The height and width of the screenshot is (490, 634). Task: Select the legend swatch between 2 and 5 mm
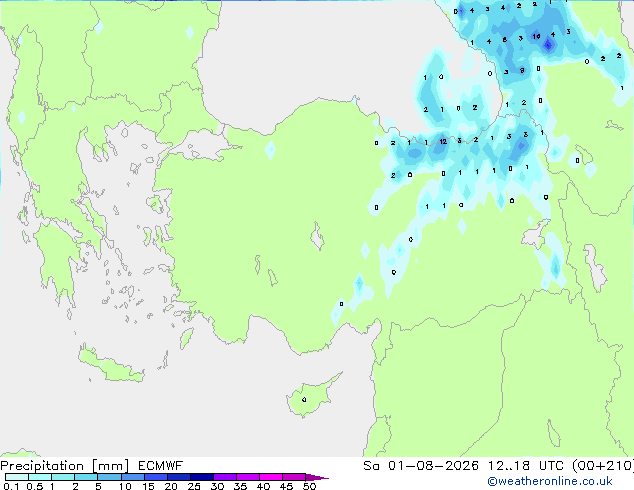coord(86,477)
